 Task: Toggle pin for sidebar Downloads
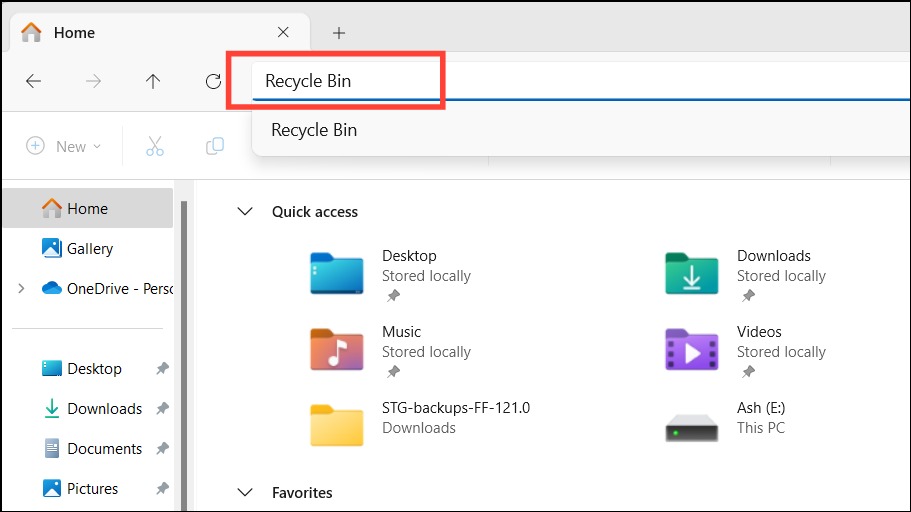pyautogui.click(x=163, y=409)
